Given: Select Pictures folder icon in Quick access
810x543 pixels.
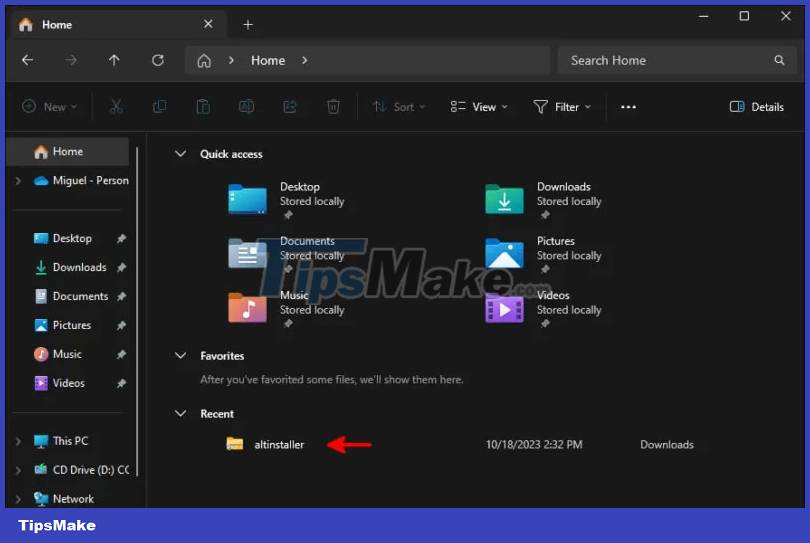Looking at the screenshot, I should (x=504, y=253).
